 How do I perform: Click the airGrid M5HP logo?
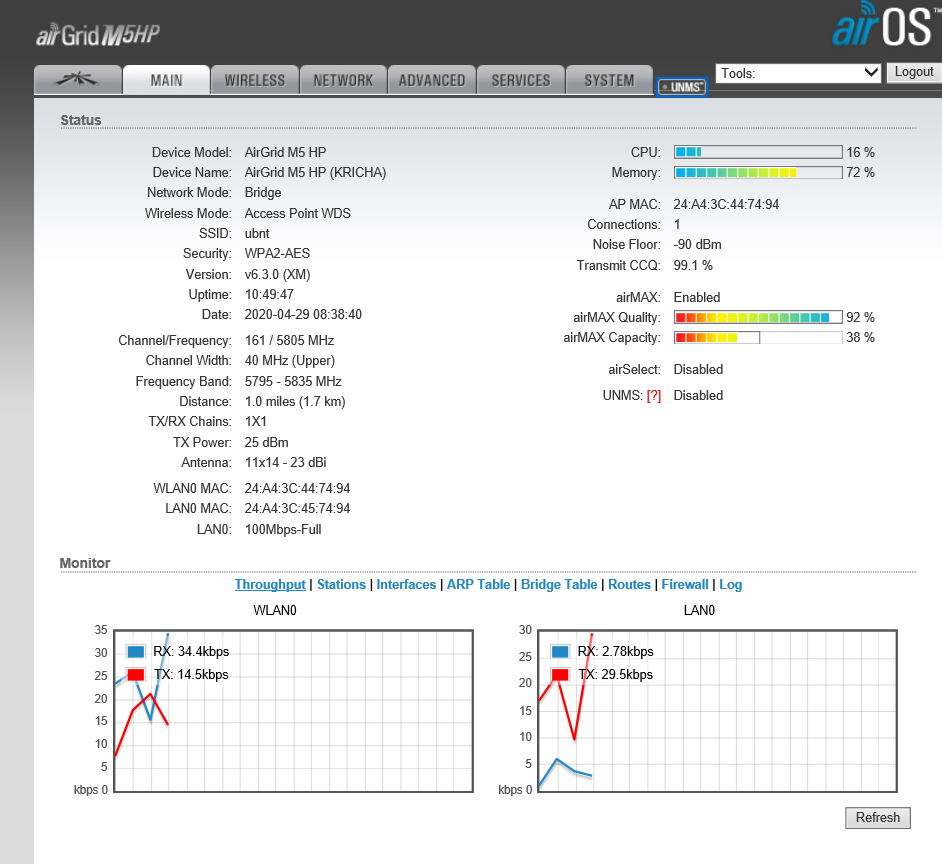point(98,35)
